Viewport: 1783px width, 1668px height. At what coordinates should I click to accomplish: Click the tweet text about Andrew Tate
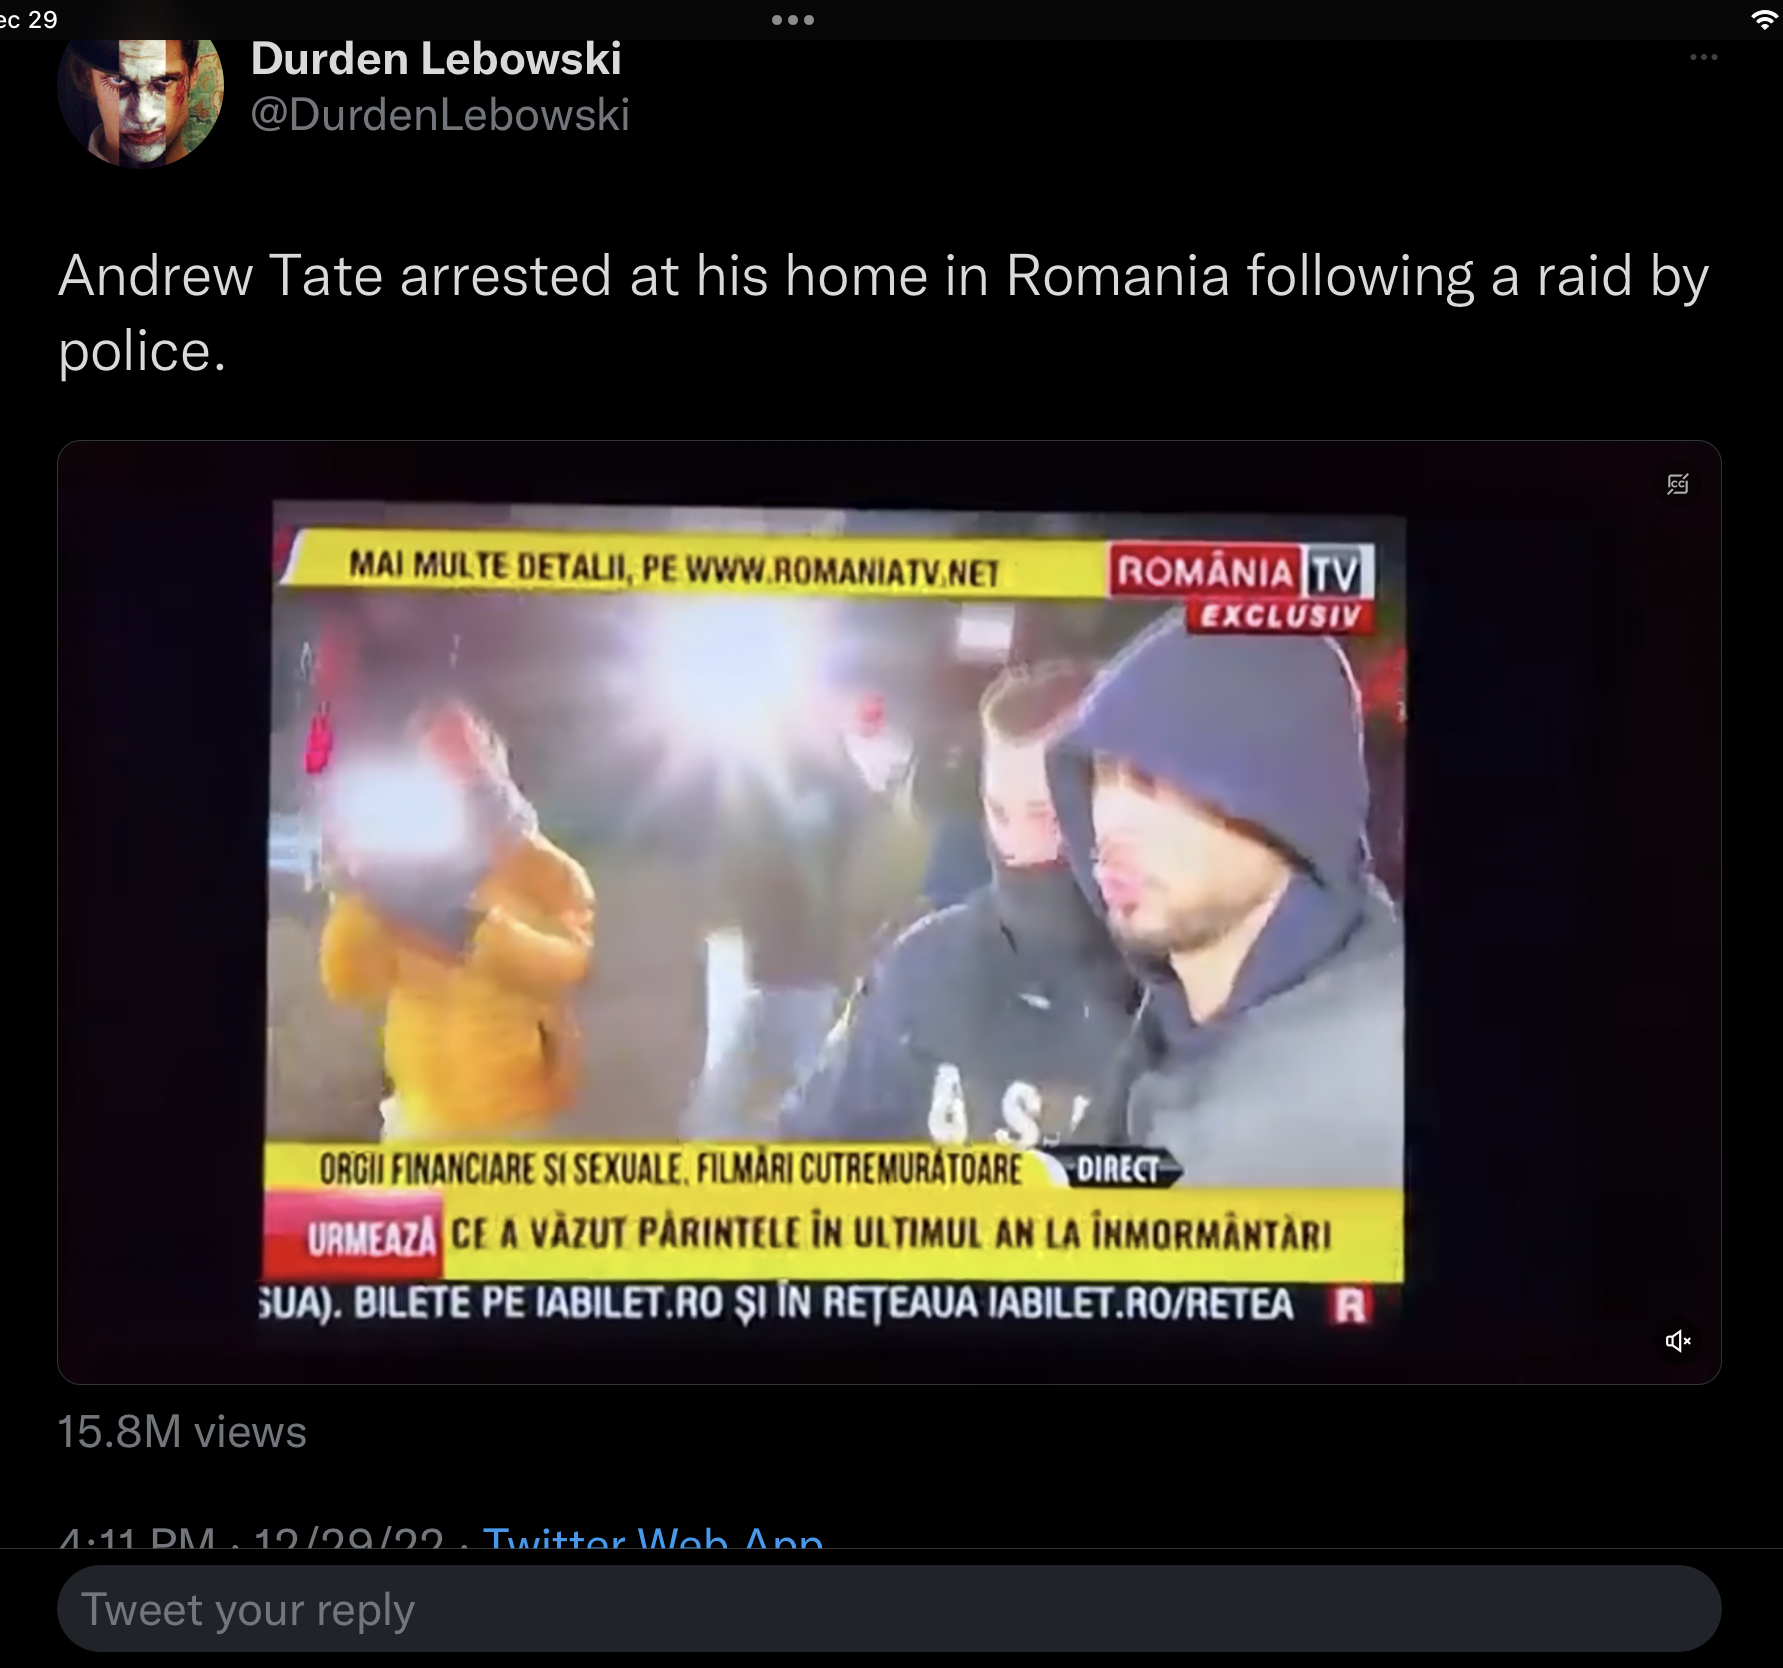[x=884, y=313]
